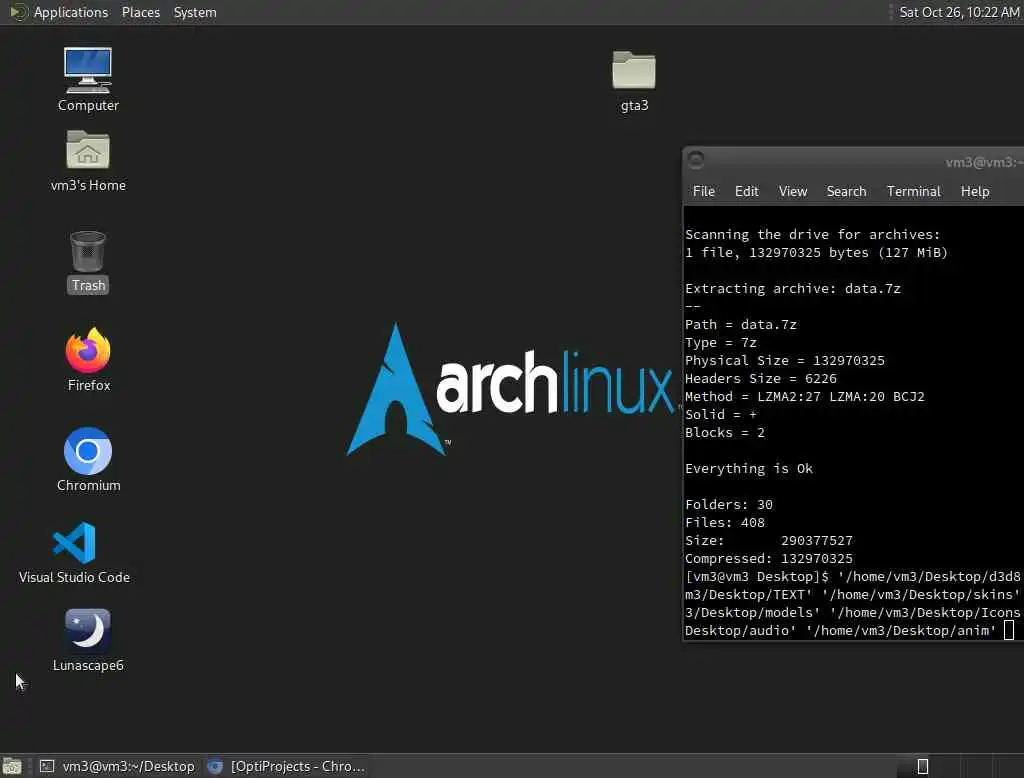Viewport: 1024px width, 778px height.
Task: Switch to vm3@vm3:~/Desktop taskbar button
Action: [118, 766]
